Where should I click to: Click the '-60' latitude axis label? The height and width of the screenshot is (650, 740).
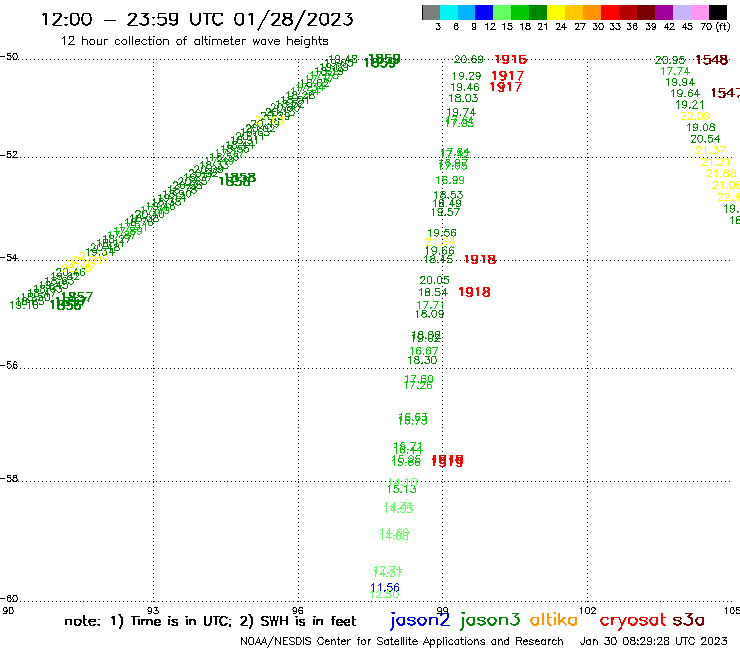pyautogui.click(x=9, y=599)
